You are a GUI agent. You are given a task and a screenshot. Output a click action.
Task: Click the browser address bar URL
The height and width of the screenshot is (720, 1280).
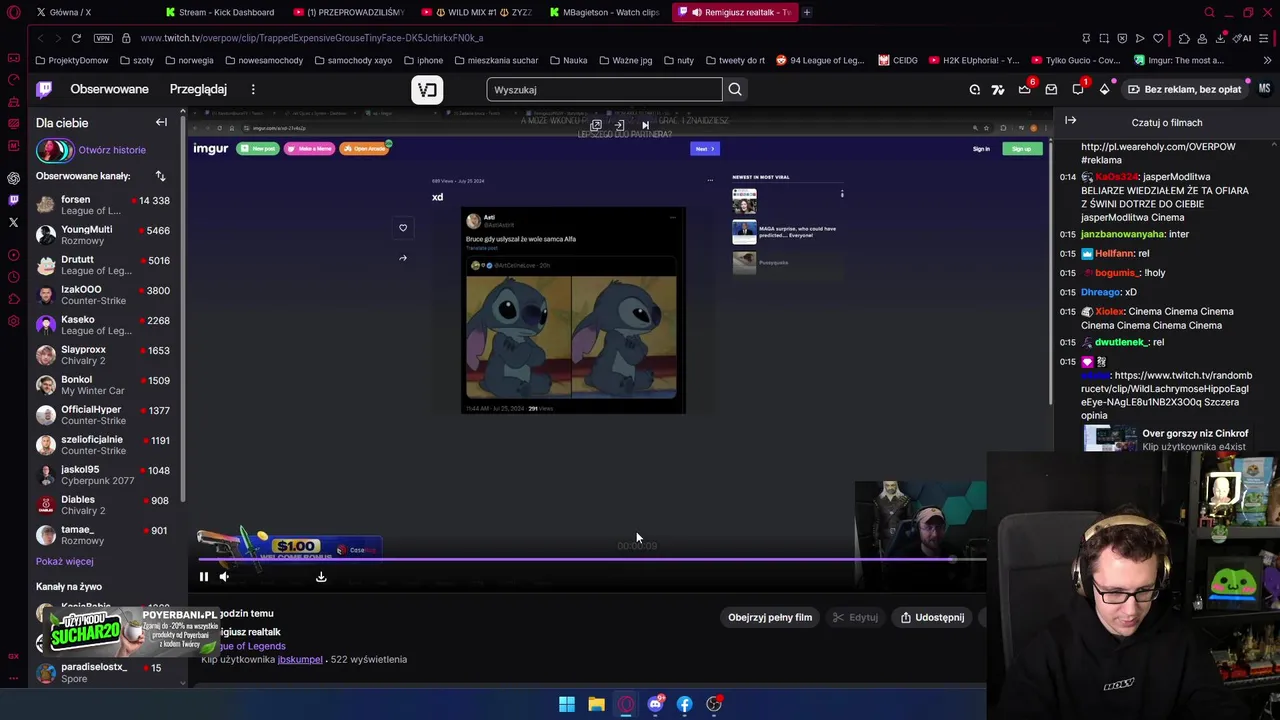tap(312, 38)
